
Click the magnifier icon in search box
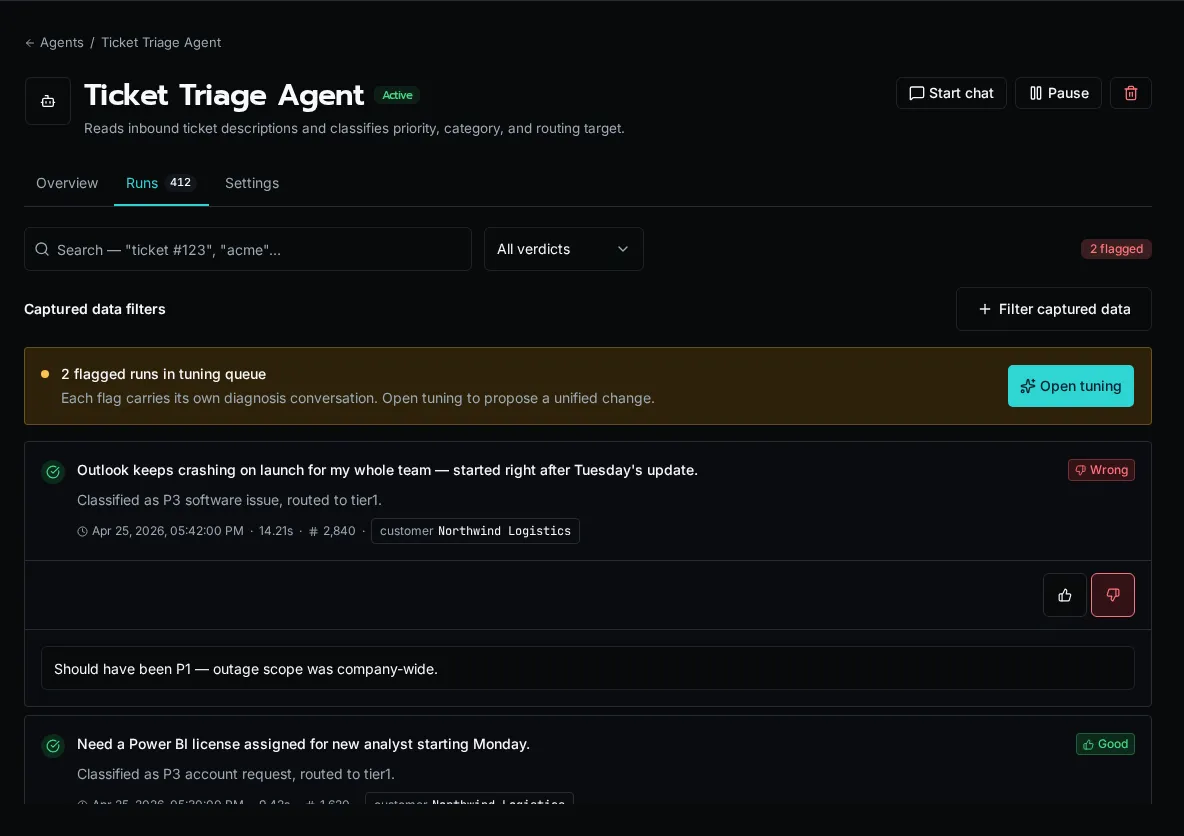pos(42,249)
